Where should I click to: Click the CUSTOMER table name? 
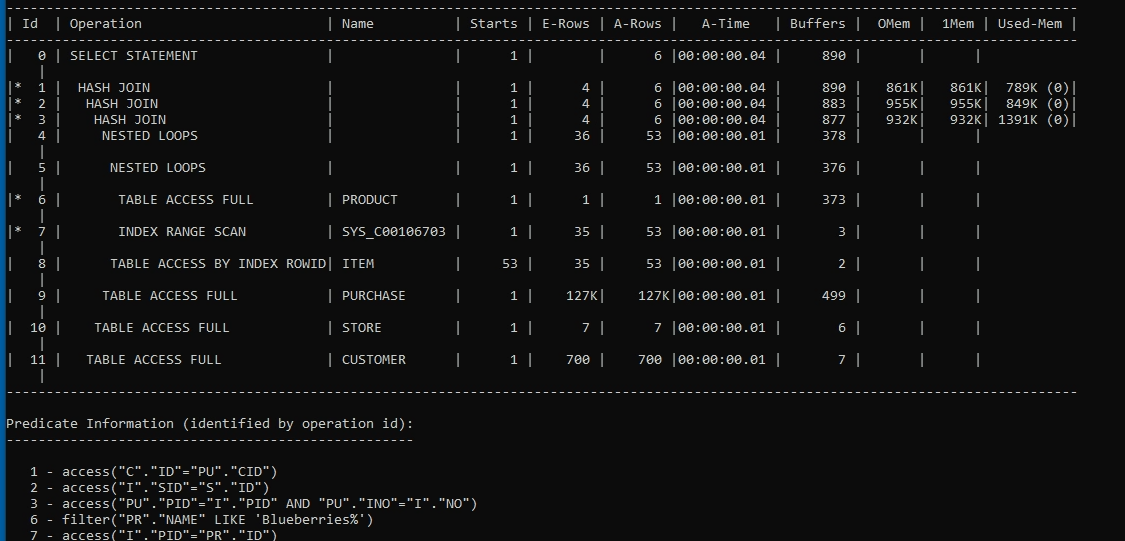tap(374, 359)
